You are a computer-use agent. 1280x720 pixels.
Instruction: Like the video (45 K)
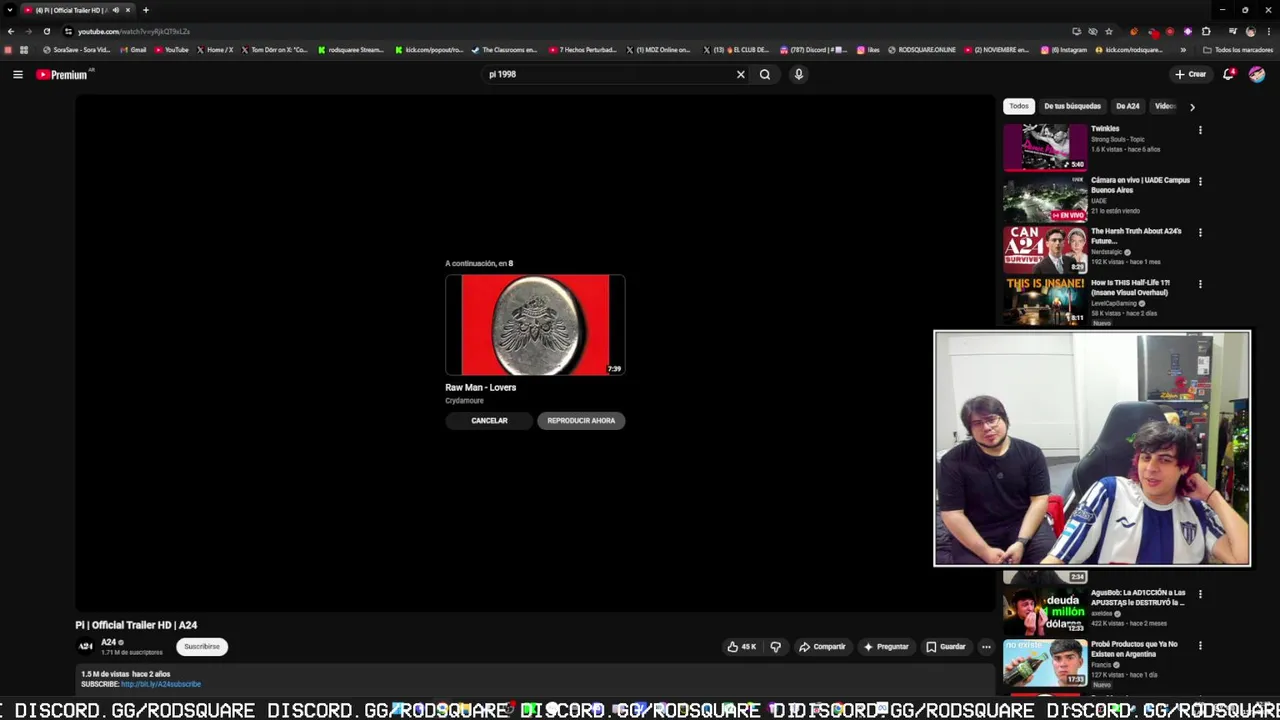741,647
